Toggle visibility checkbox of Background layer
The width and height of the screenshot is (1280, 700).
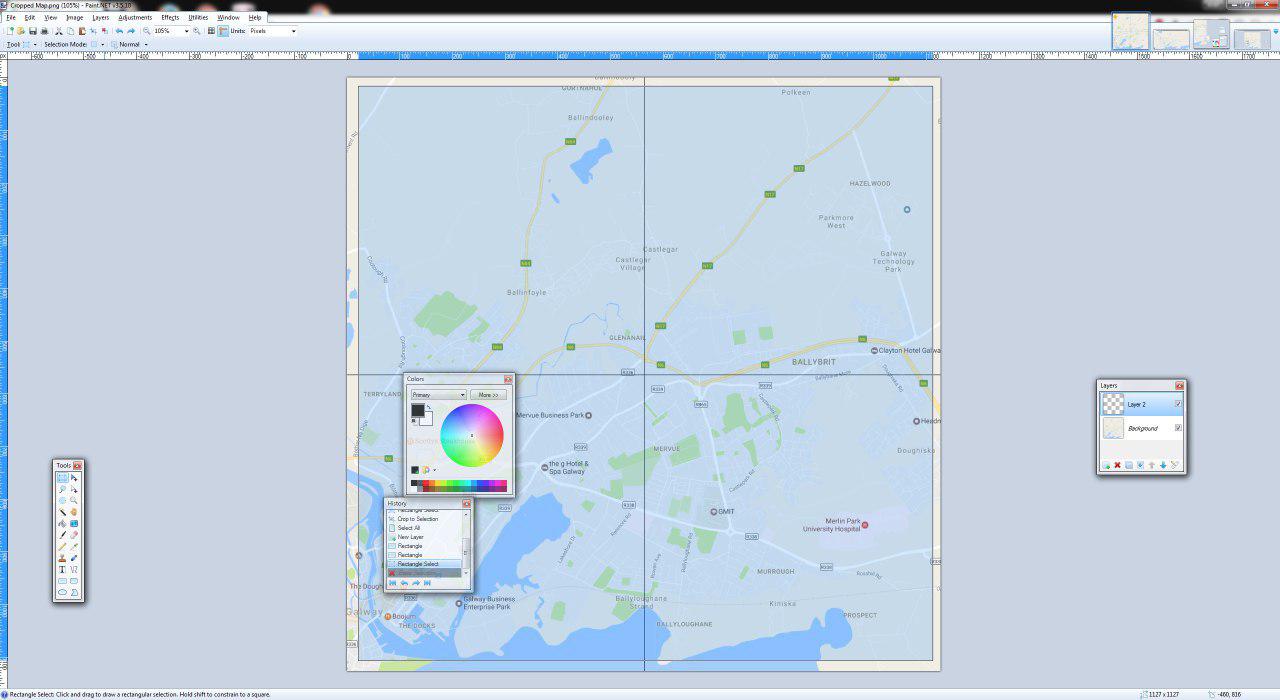(x=1178, y=428)
